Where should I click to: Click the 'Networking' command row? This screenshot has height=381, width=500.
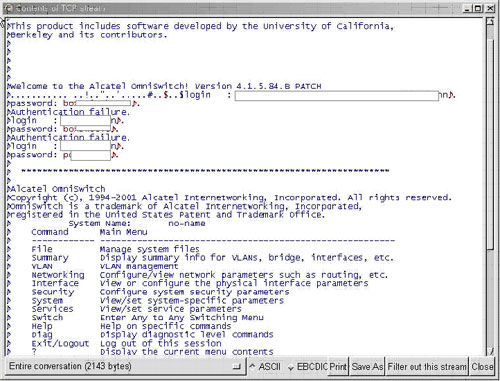(210, 275)
